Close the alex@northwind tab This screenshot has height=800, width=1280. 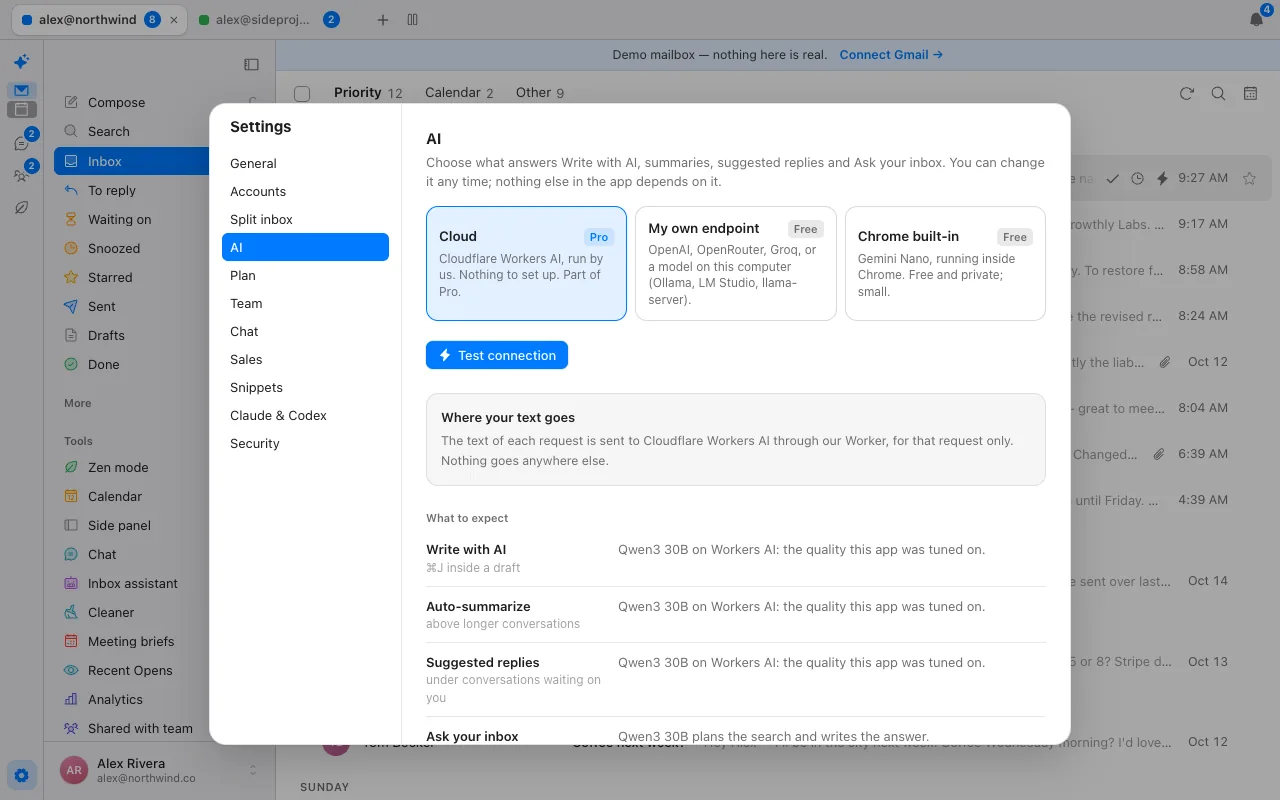tap(175, 20)
